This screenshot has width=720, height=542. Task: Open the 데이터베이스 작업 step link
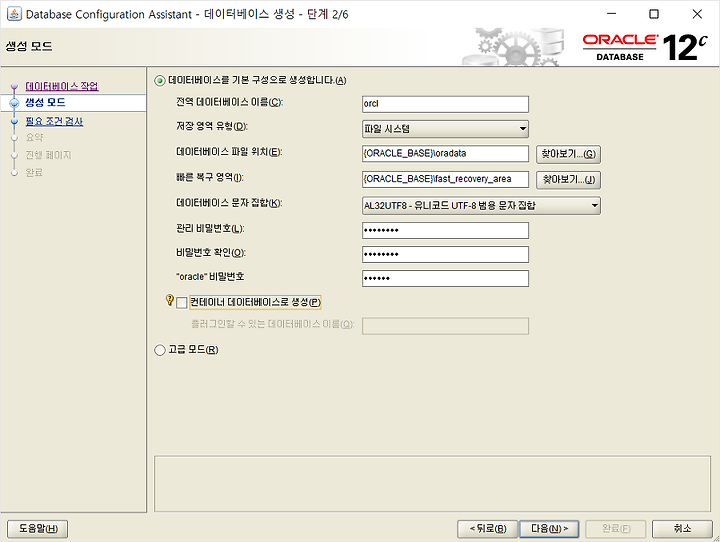click(62, 86)
